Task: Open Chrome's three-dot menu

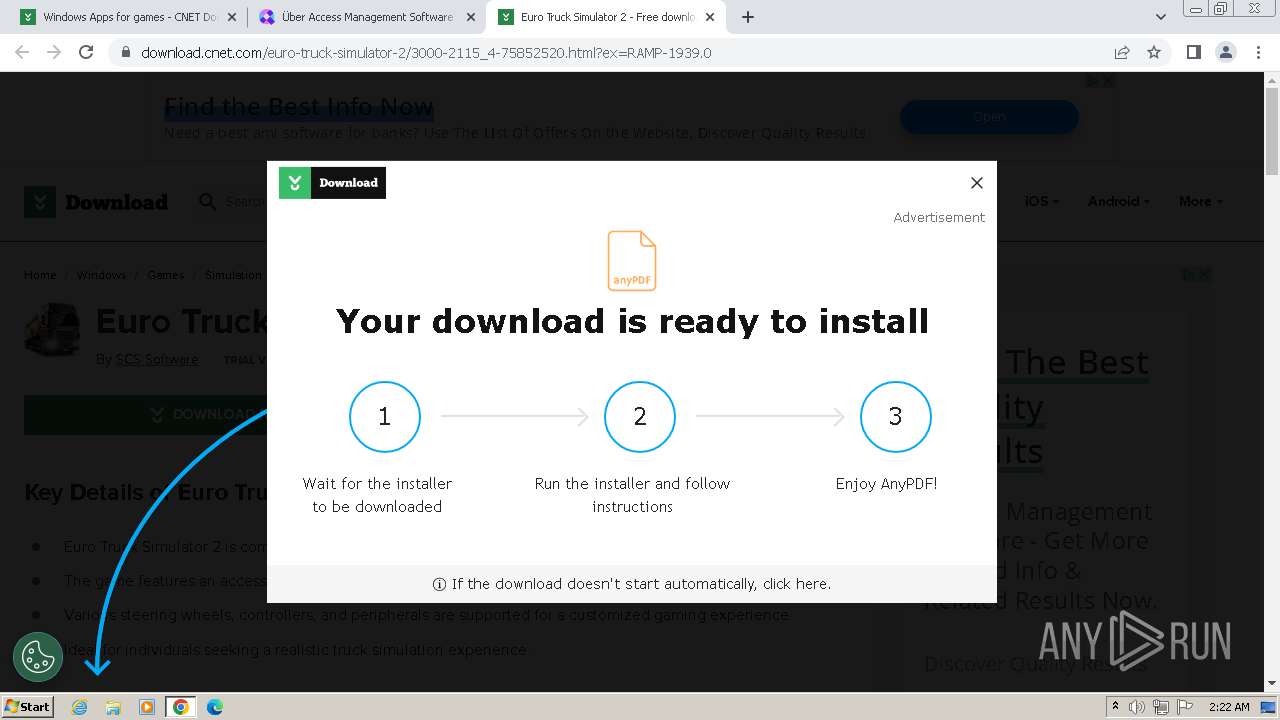Action: point(1257,52)
